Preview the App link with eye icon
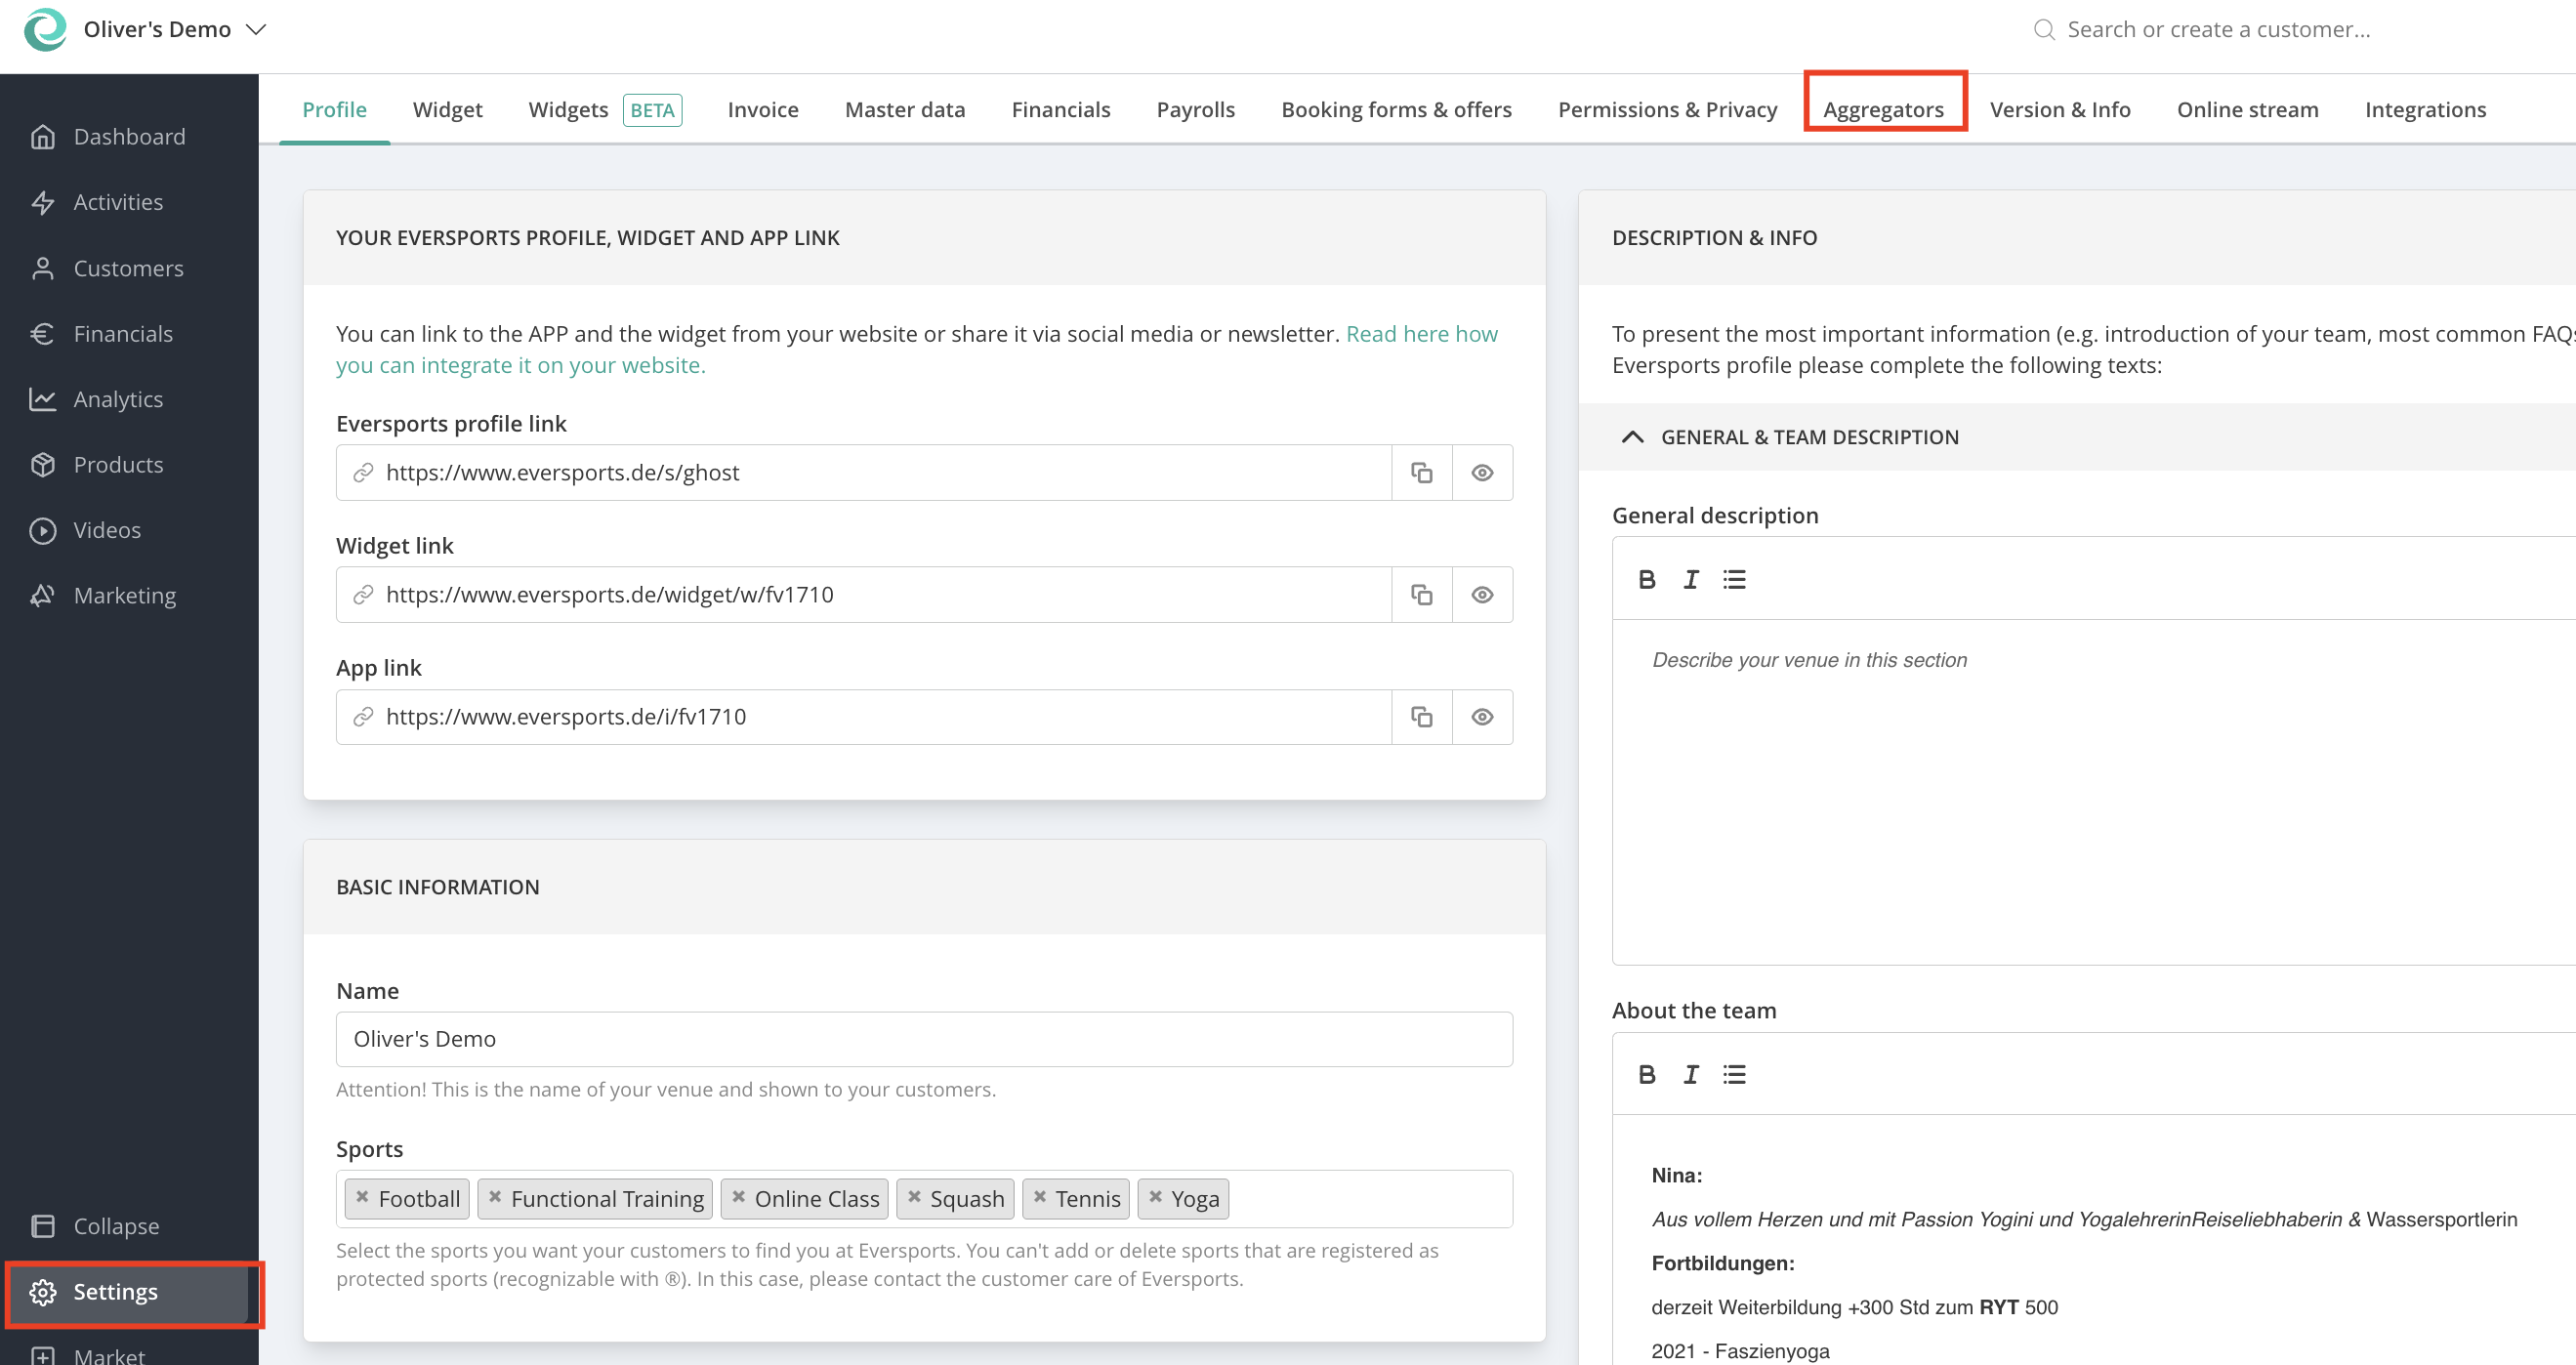The width and height of the screenshot is (2576, 1365). (1482, 716)
